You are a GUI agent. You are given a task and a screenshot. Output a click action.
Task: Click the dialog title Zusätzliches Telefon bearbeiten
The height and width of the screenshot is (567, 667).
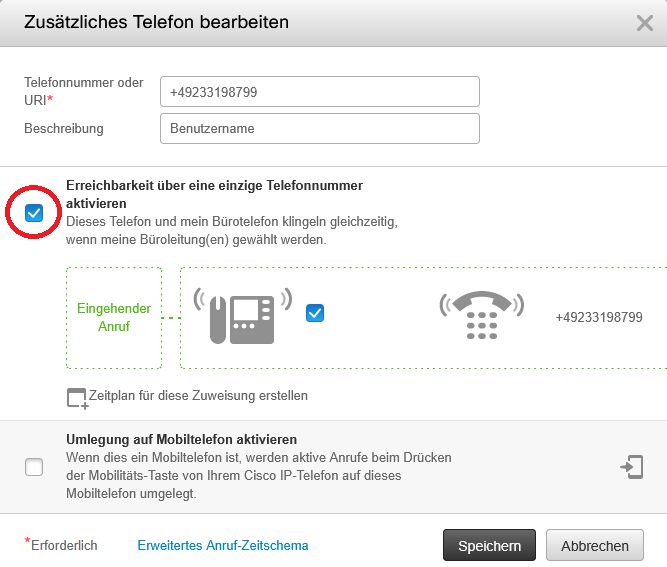pyautogui.click(x=156, y=21)
